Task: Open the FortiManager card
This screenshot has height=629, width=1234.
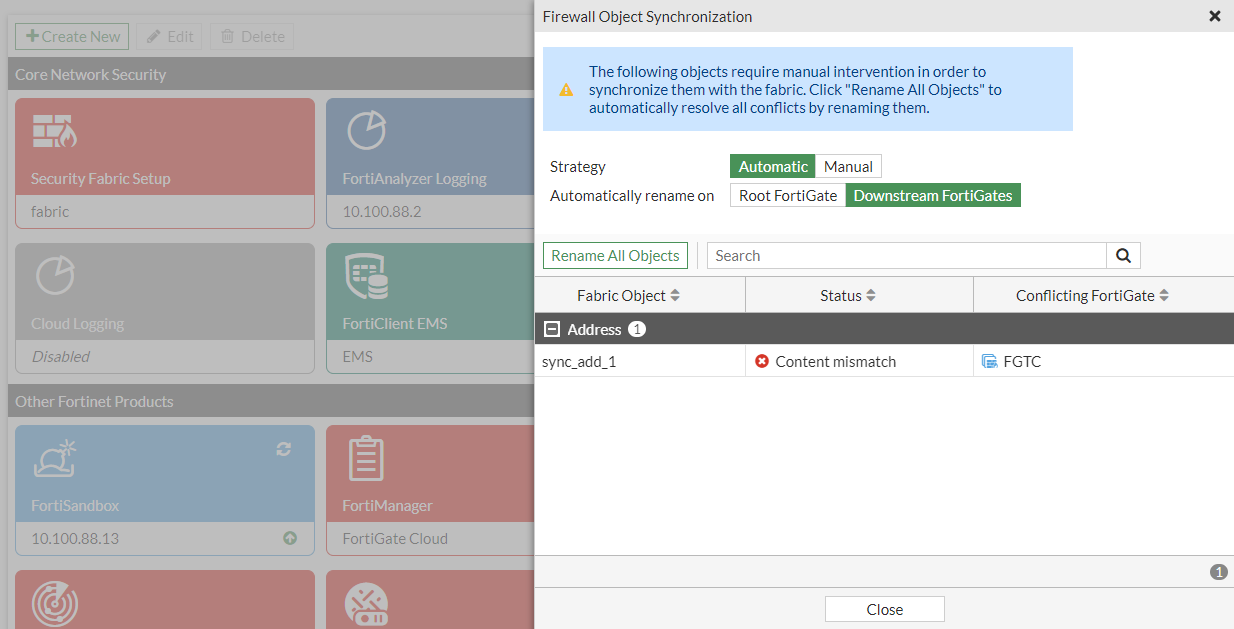Action: click(431, 490)
